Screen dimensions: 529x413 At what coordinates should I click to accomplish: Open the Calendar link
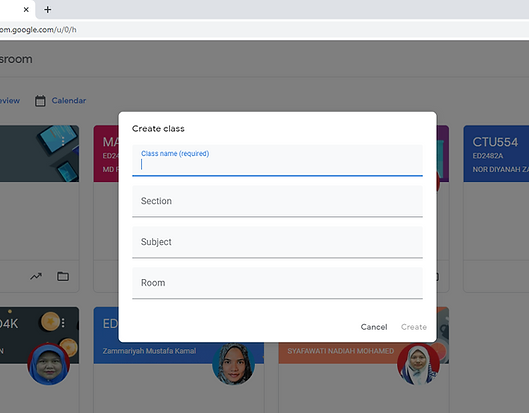click(69, 101)
